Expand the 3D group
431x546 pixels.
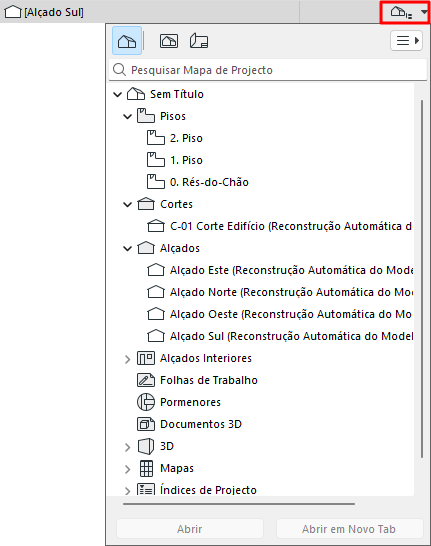(x=127, y=447)
